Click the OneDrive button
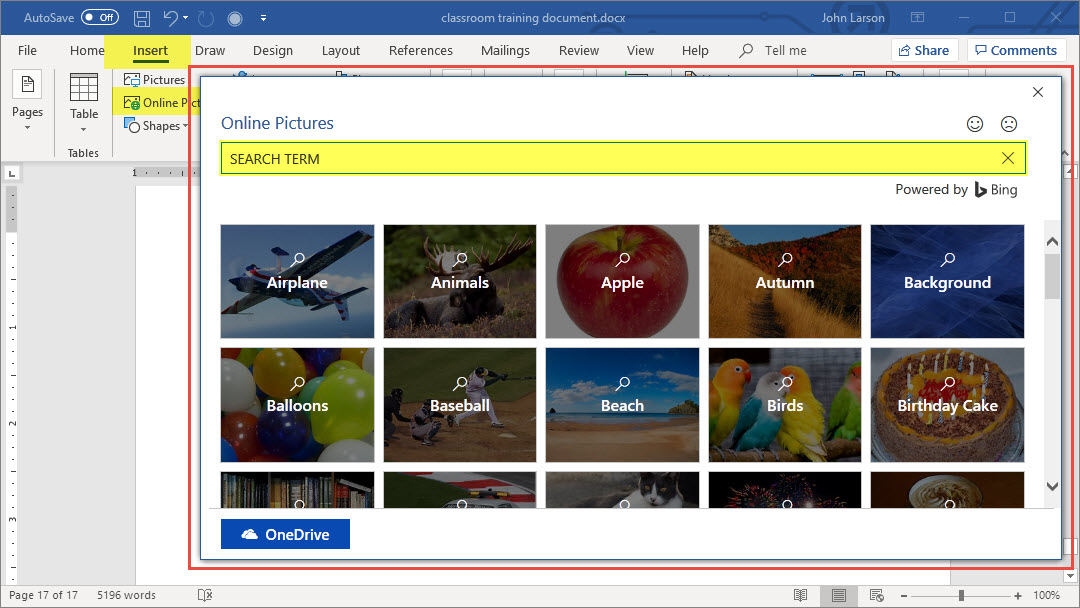Screen dimensions: 1080x608 pos(285,534)
